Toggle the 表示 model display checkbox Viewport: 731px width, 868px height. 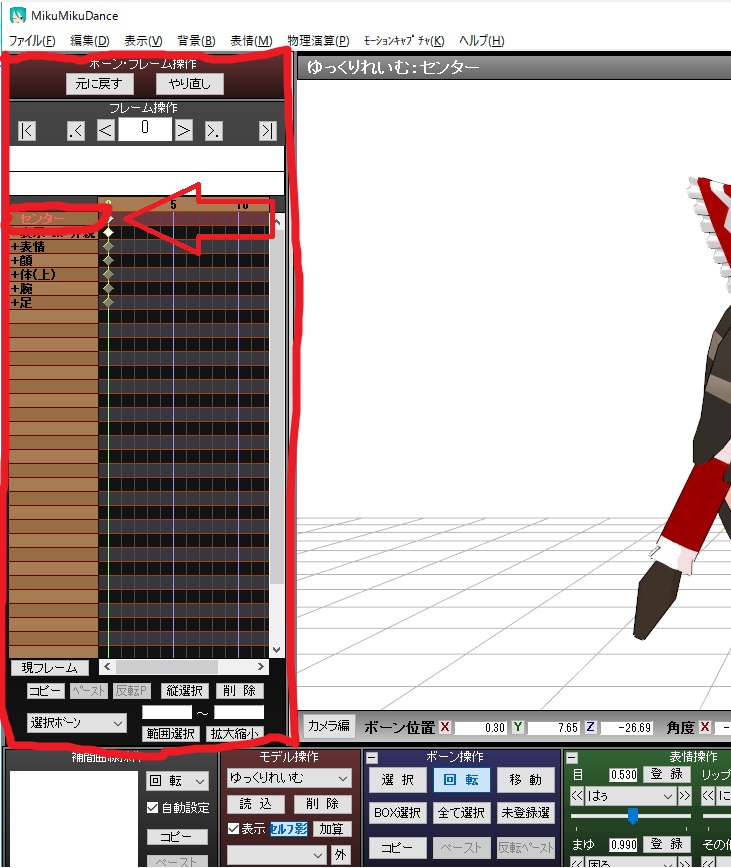point(234,828)
